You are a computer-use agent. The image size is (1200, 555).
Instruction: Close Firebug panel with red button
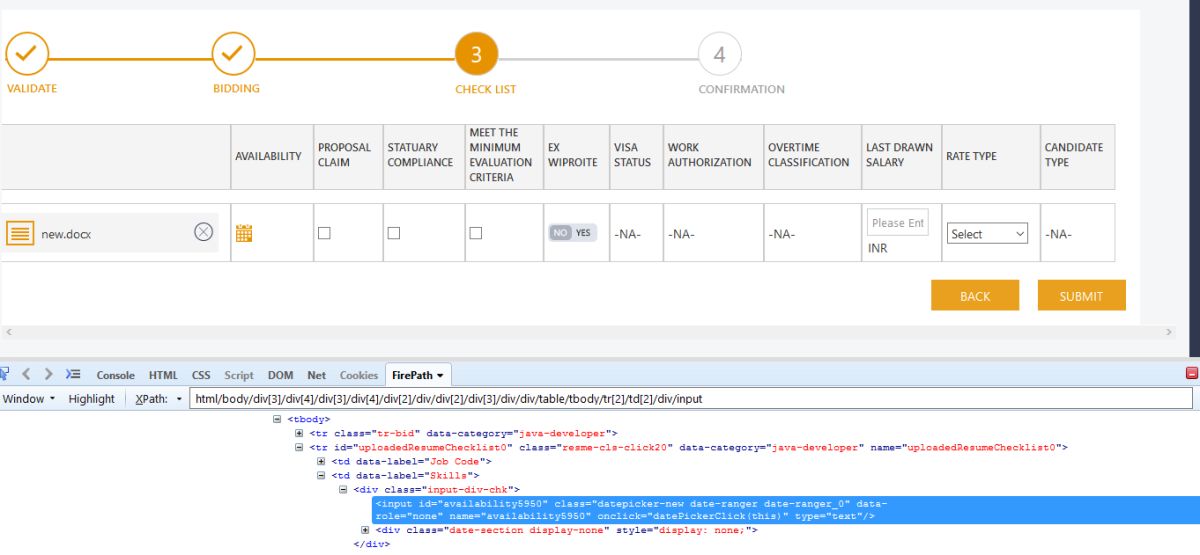tap(1191, 373)
